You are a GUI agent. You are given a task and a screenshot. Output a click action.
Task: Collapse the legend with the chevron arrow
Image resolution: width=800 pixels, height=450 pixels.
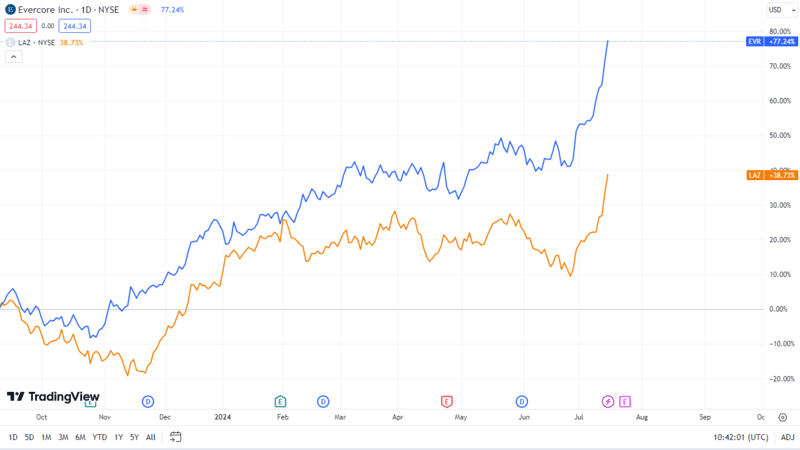[14, 57]
